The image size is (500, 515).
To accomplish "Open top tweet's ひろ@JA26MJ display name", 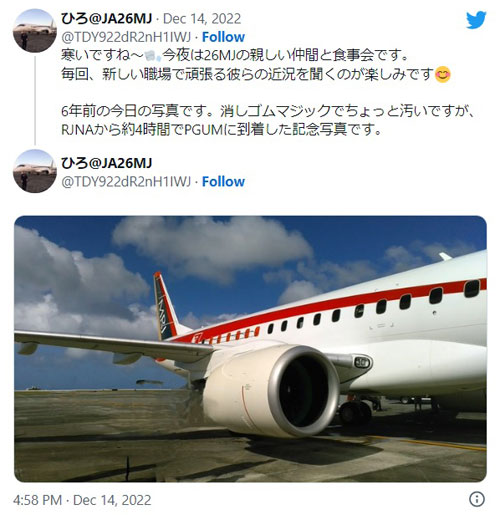I will click(106, 19).
